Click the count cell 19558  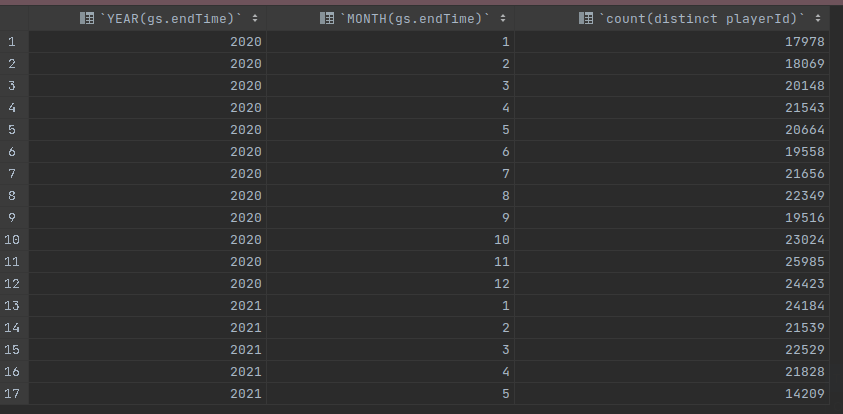(672, 152)
